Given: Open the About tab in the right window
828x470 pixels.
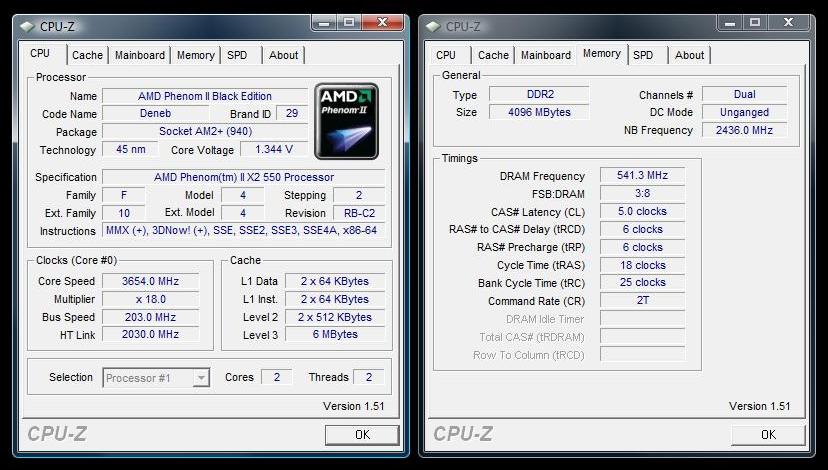Looking at the screenshot, I should [689, 55].
